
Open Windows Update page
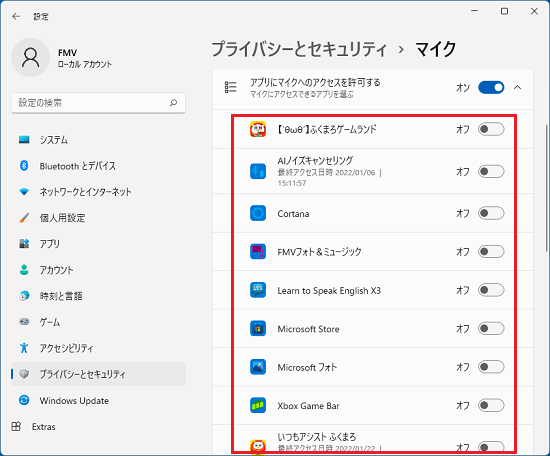pos(98,400)
